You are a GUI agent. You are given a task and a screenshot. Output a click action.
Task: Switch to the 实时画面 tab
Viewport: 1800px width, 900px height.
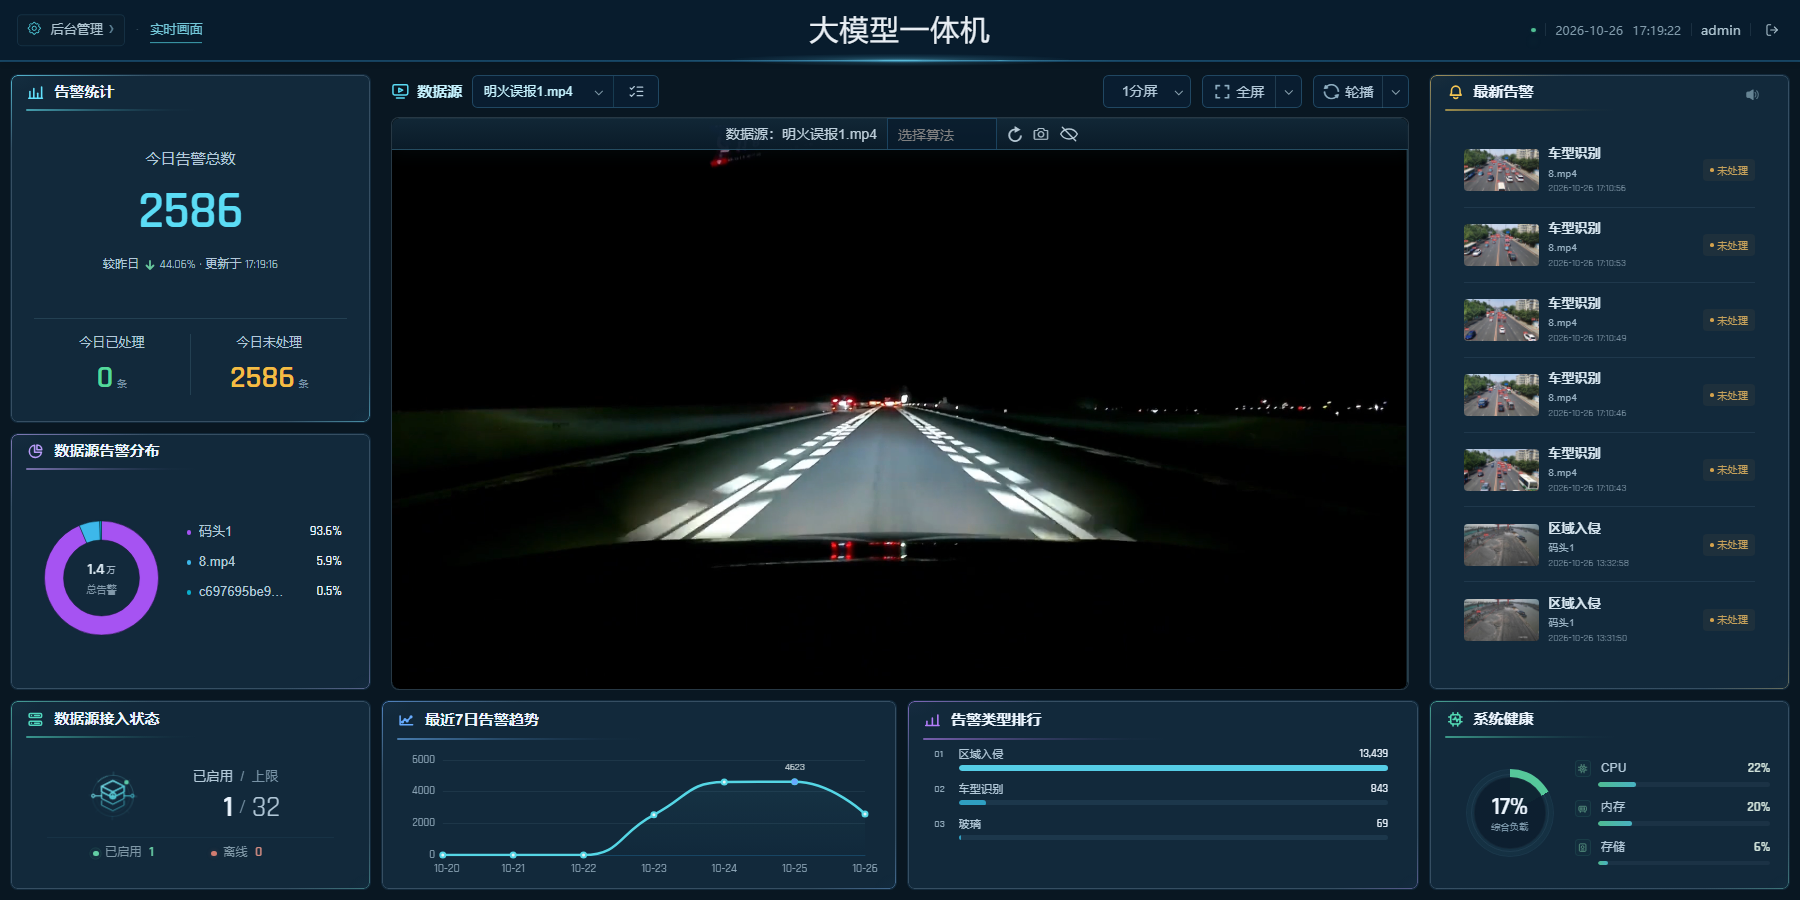click(x=176, y=30)
